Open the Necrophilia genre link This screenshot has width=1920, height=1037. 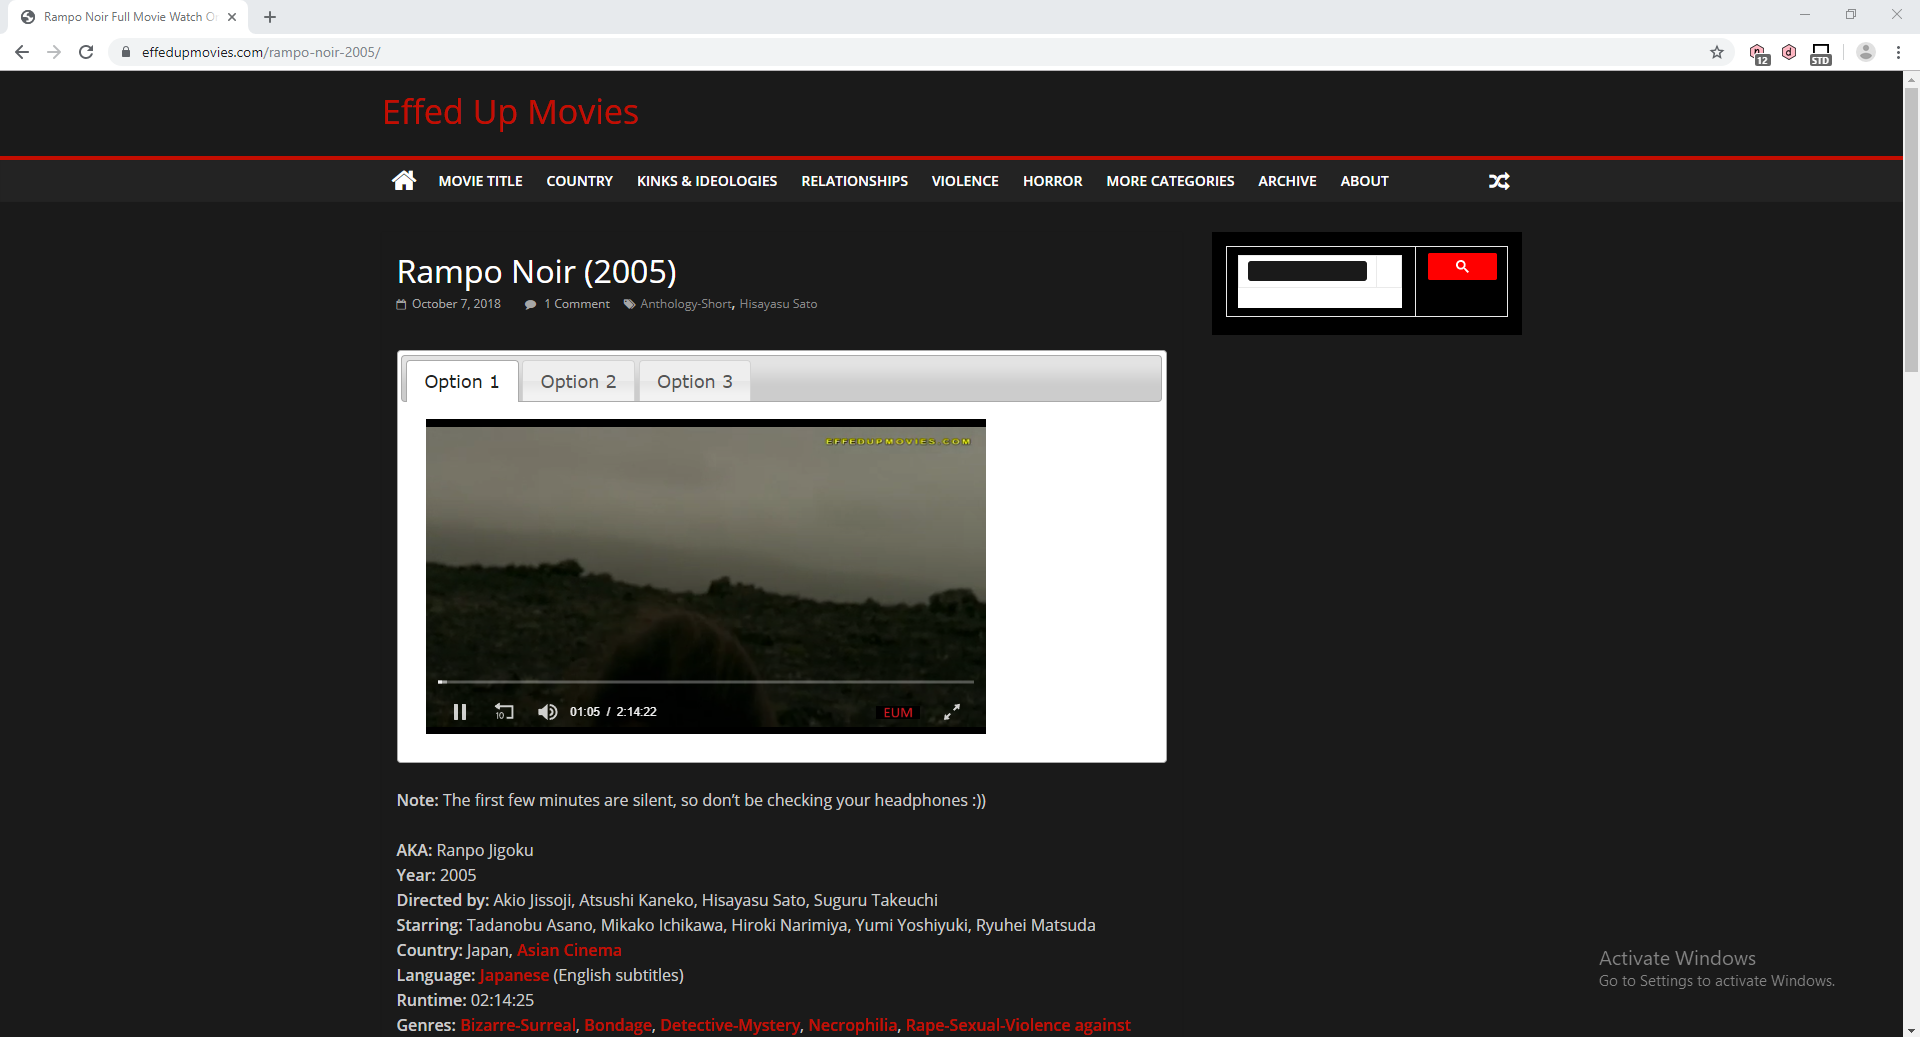coord(851,1025)
